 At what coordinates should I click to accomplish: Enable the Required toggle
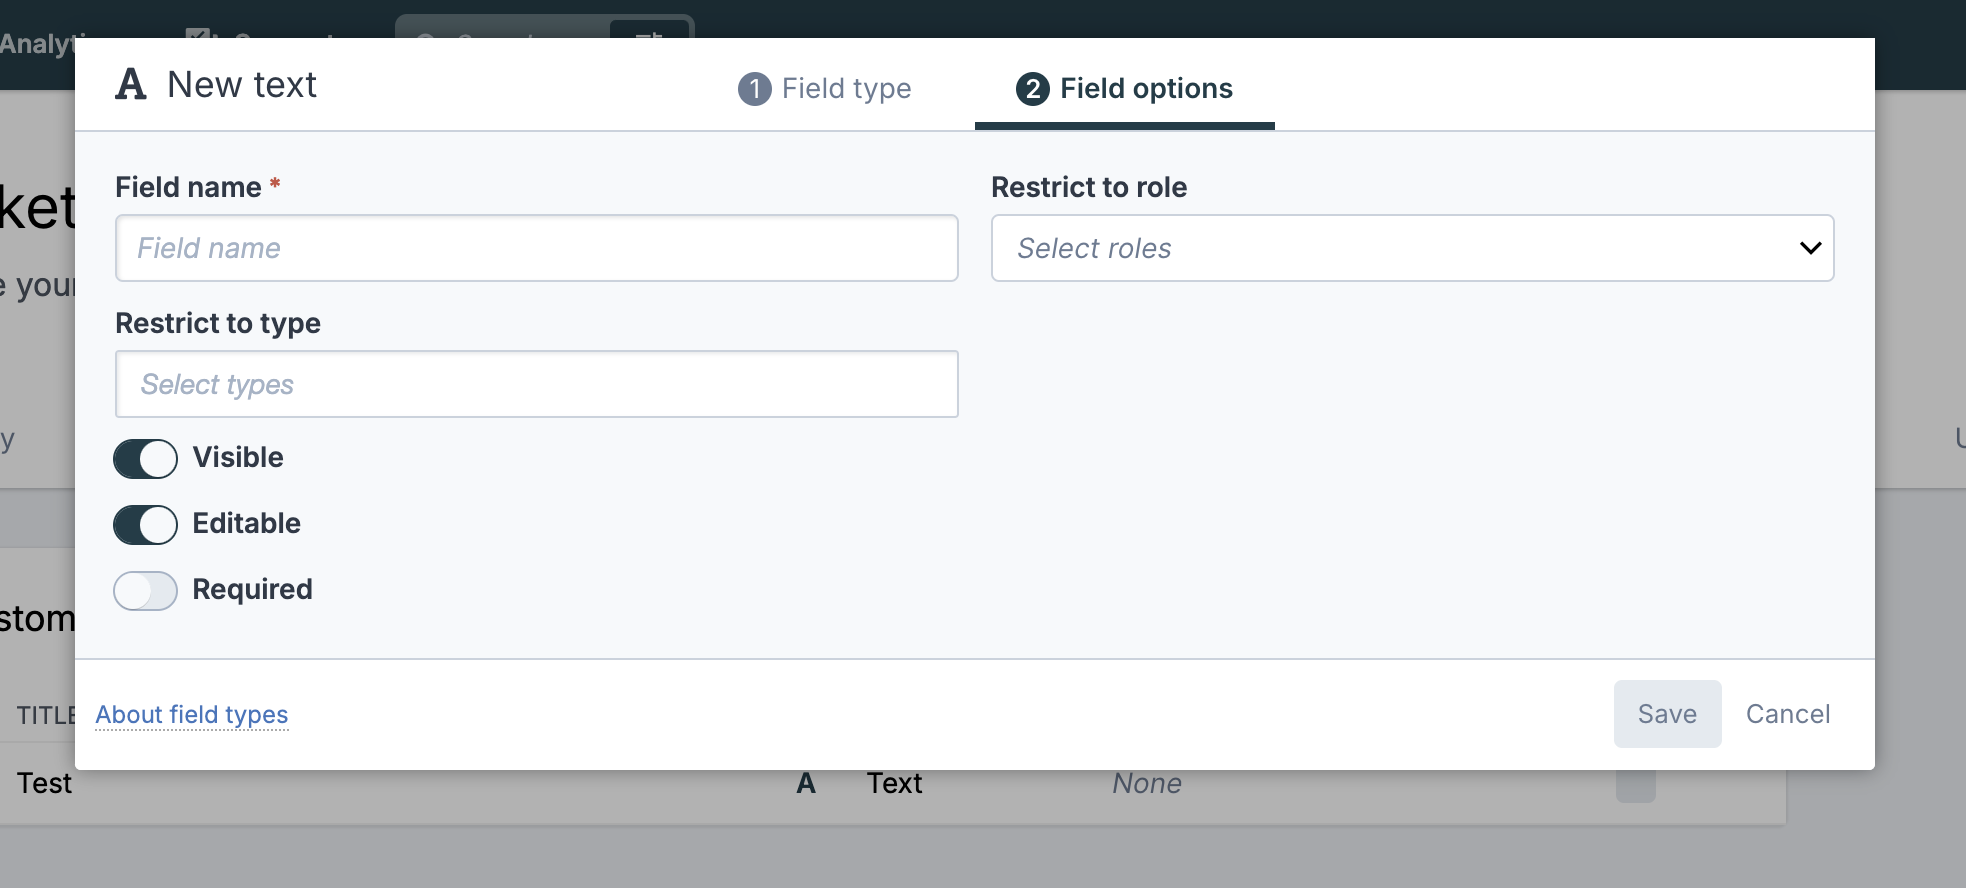[x=146, y=591]
